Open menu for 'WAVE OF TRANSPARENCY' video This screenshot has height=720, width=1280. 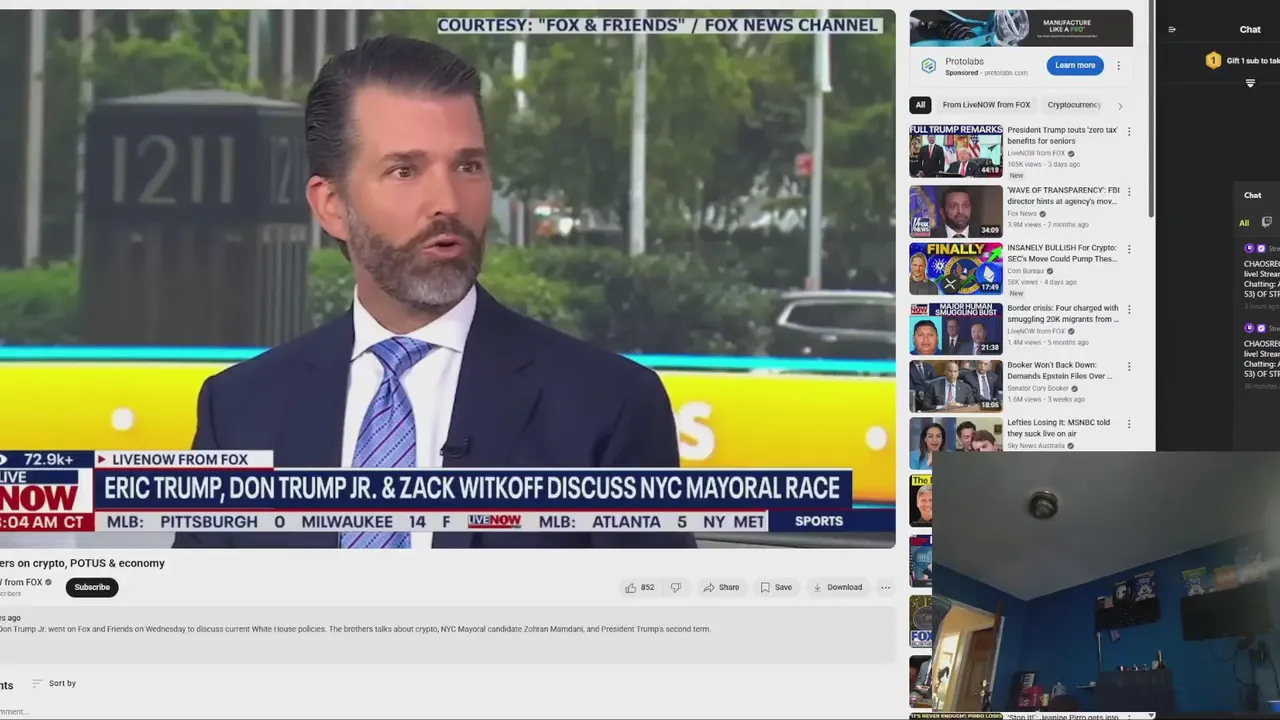[x=1129, y=191]
